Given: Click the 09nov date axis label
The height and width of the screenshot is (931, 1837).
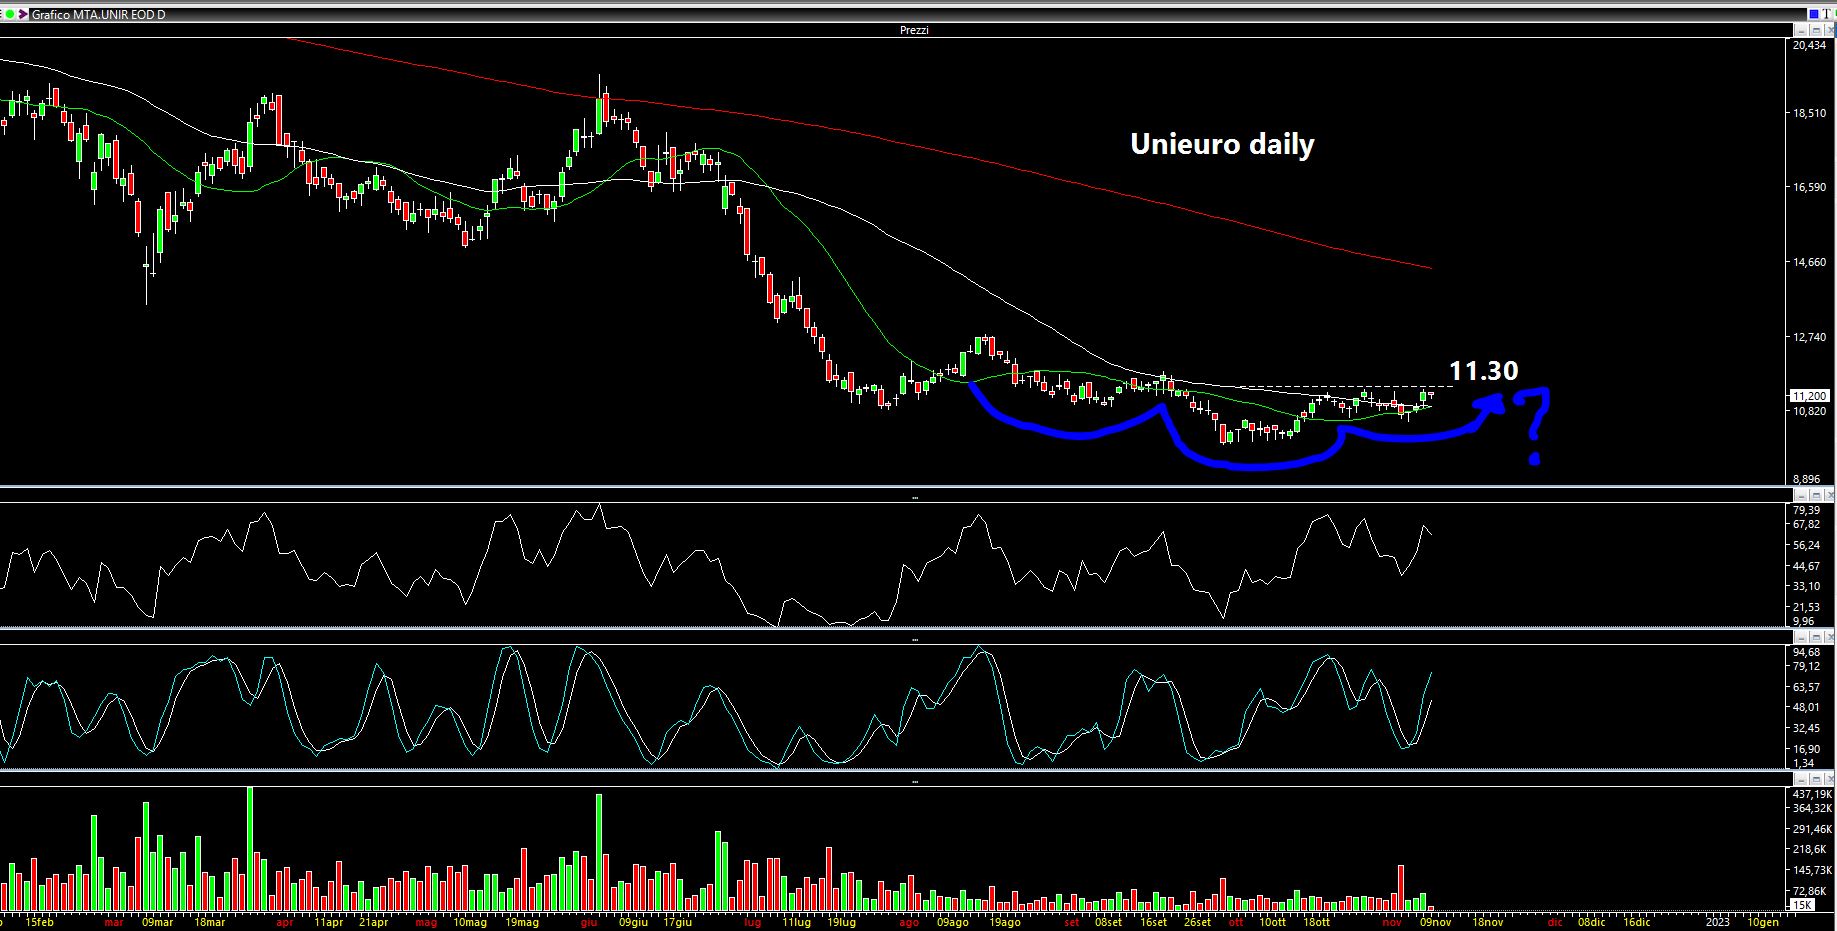Looking at the screenshot, I should coord(1436,923).
